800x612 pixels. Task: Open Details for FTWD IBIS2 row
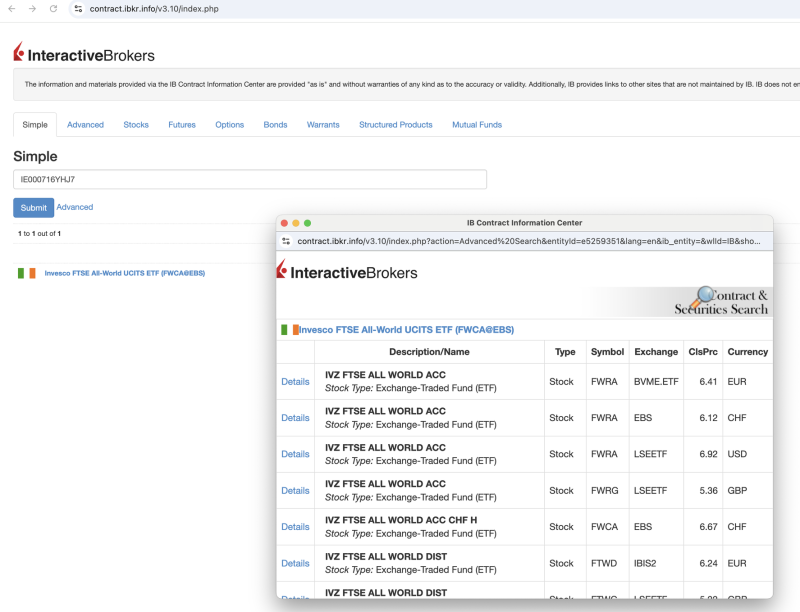[x=295, y=563]
